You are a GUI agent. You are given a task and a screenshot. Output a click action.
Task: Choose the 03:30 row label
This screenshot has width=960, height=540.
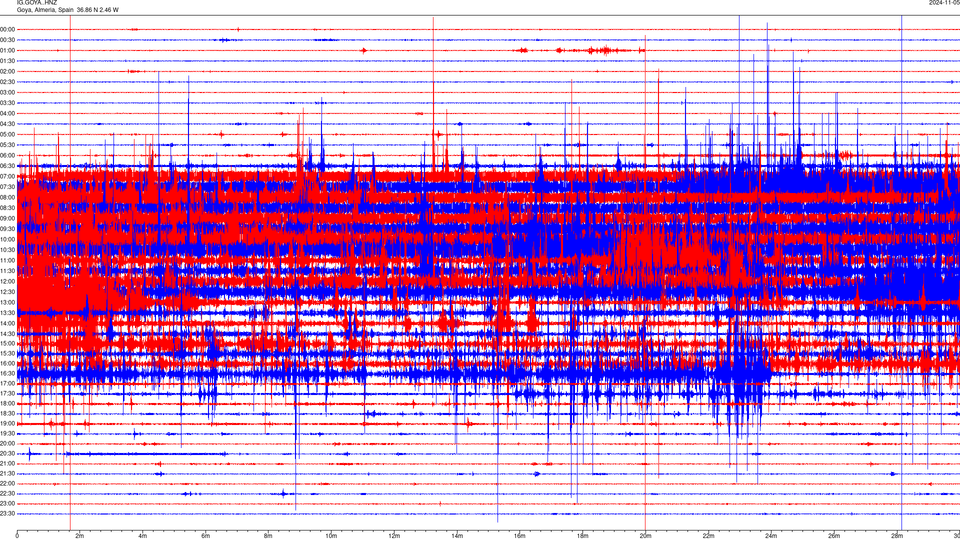[x=7, y=103]
